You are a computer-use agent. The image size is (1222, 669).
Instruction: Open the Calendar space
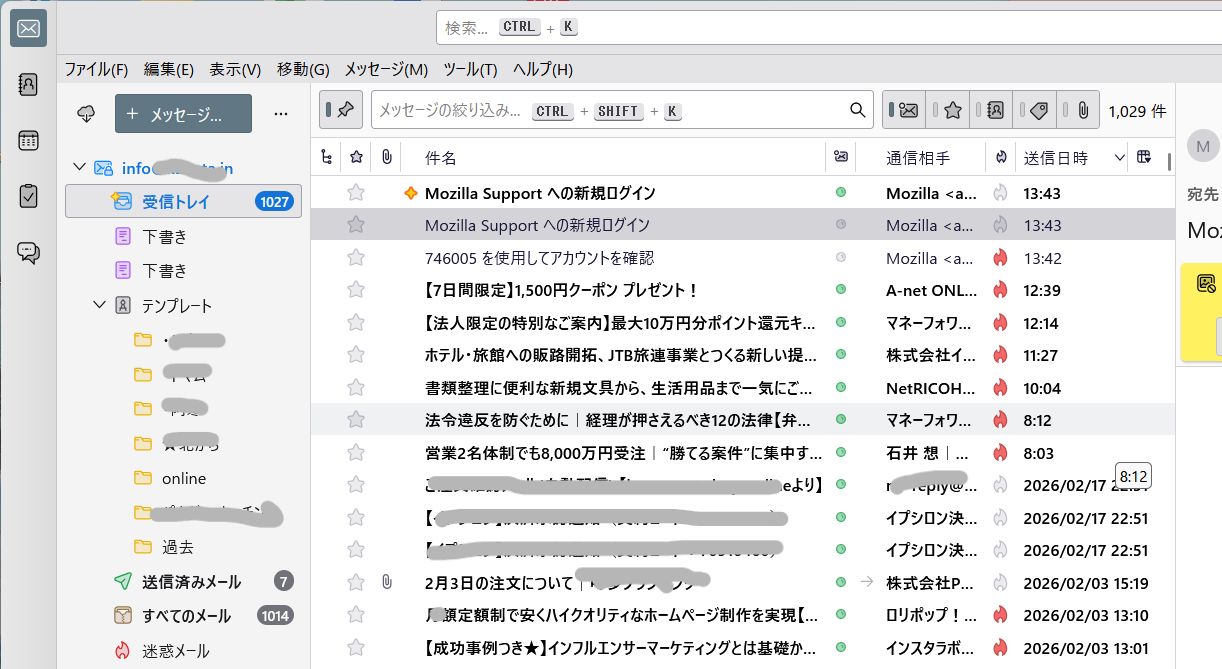pyautogui.click(x=28, y=141)
